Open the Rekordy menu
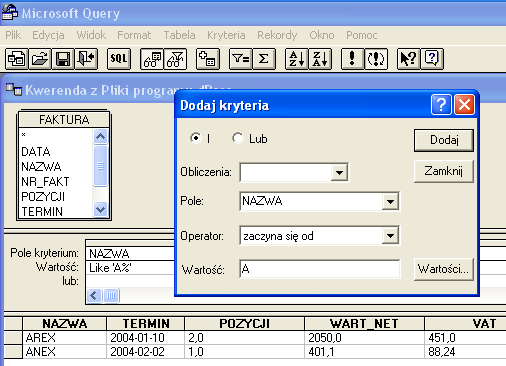Screen dimensions: 506x366 point(277,35)
